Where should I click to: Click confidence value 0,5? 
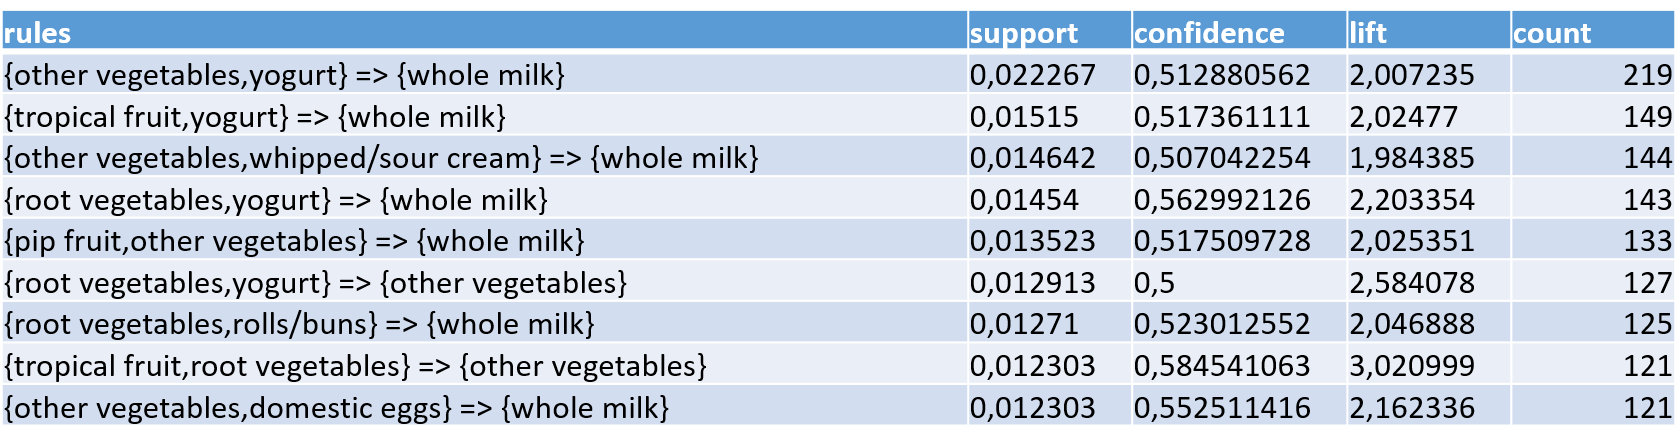1154,283
